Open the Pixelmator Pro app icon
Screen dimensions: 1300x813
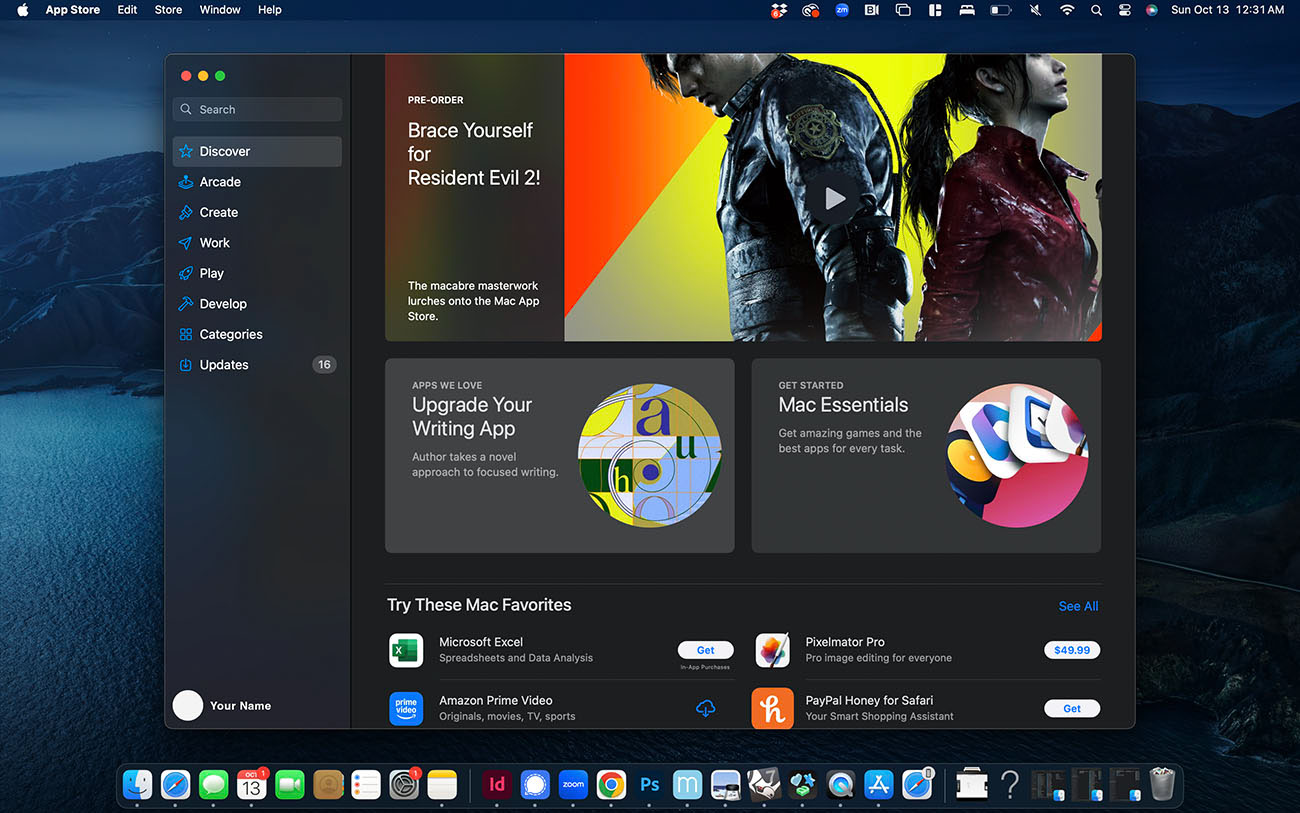click(x=772, y=650)
